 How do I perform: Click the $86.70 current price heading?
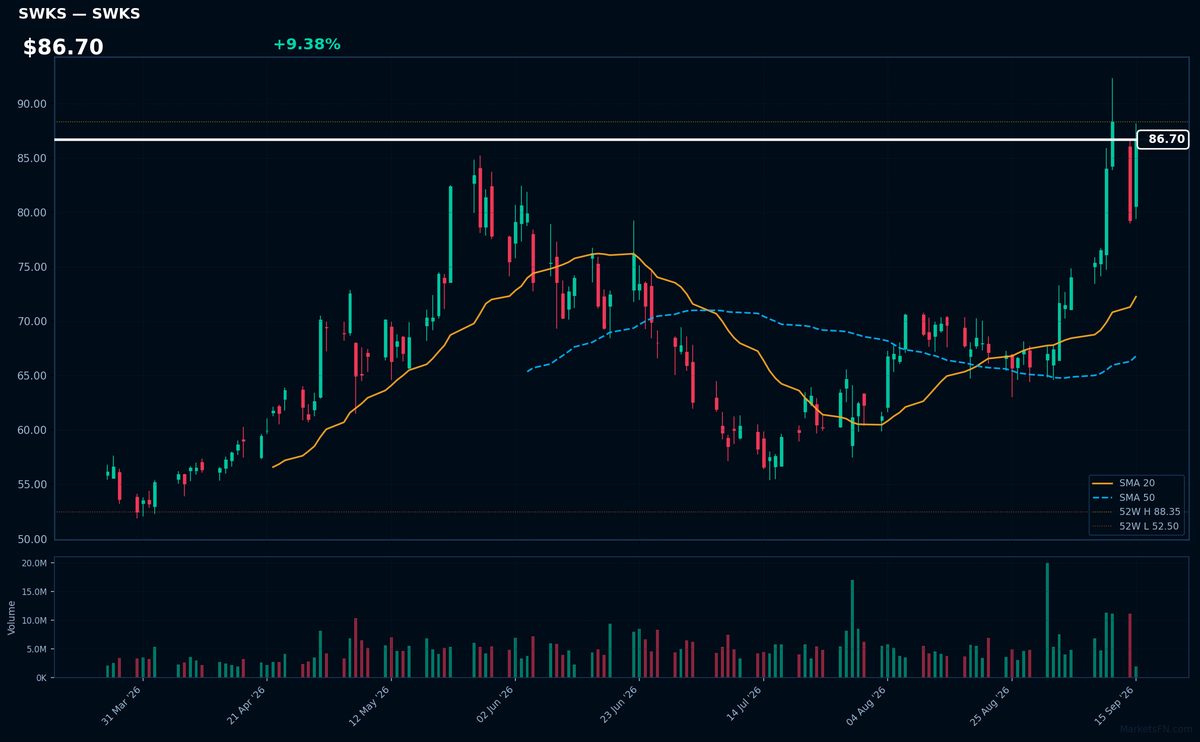63,47
